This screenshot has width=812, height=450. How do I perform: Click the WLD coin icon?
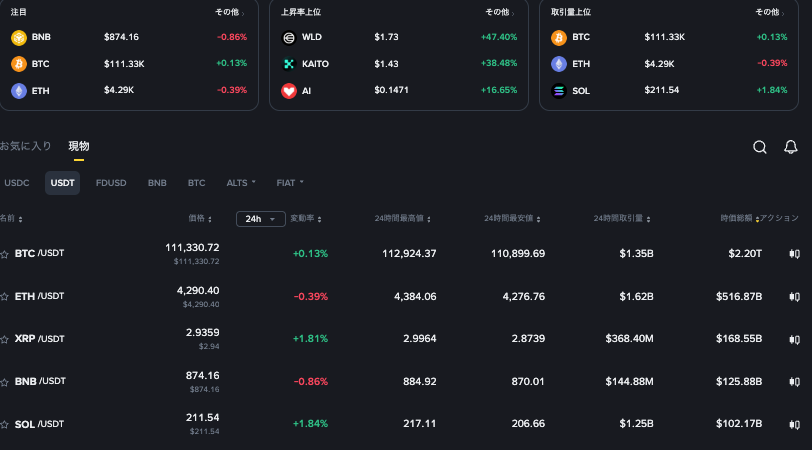point(289,37)
